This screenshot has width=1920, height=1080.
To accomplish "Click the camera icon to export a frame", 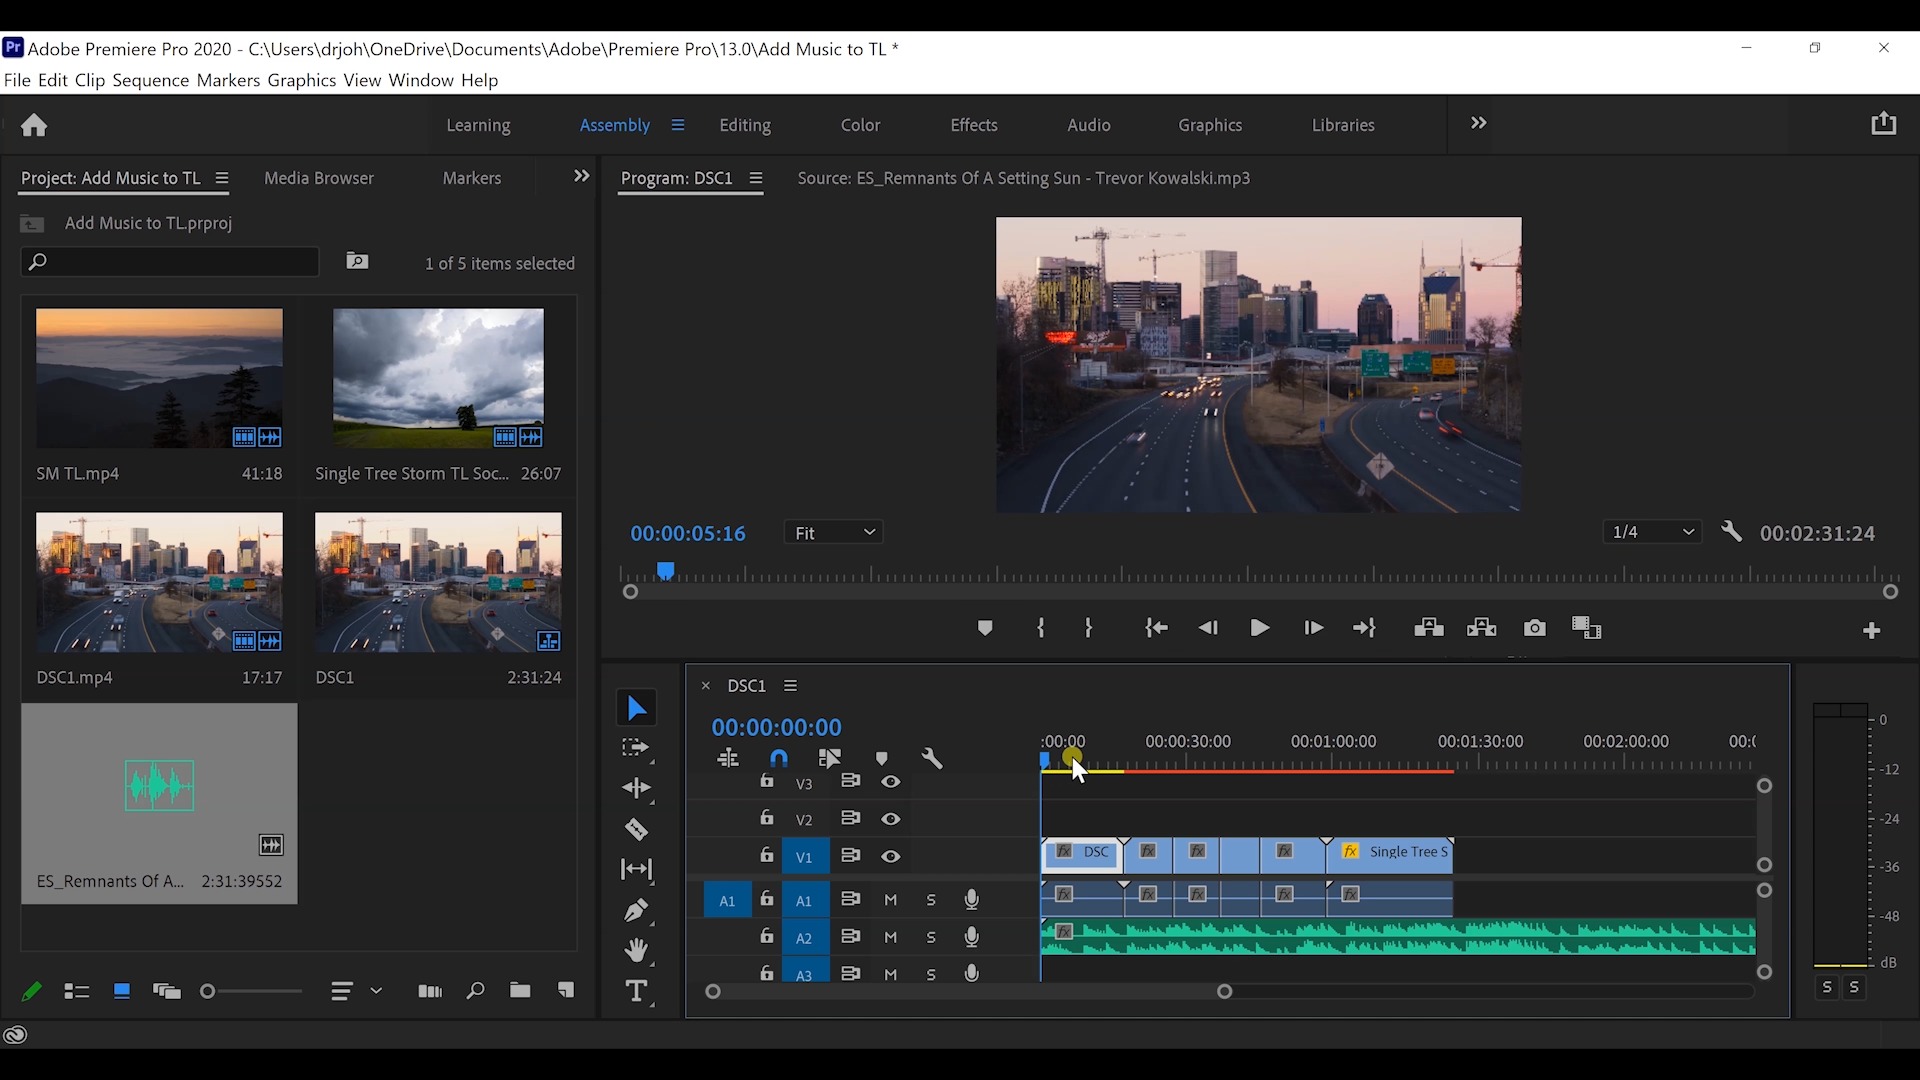I will click(1534, 628).
